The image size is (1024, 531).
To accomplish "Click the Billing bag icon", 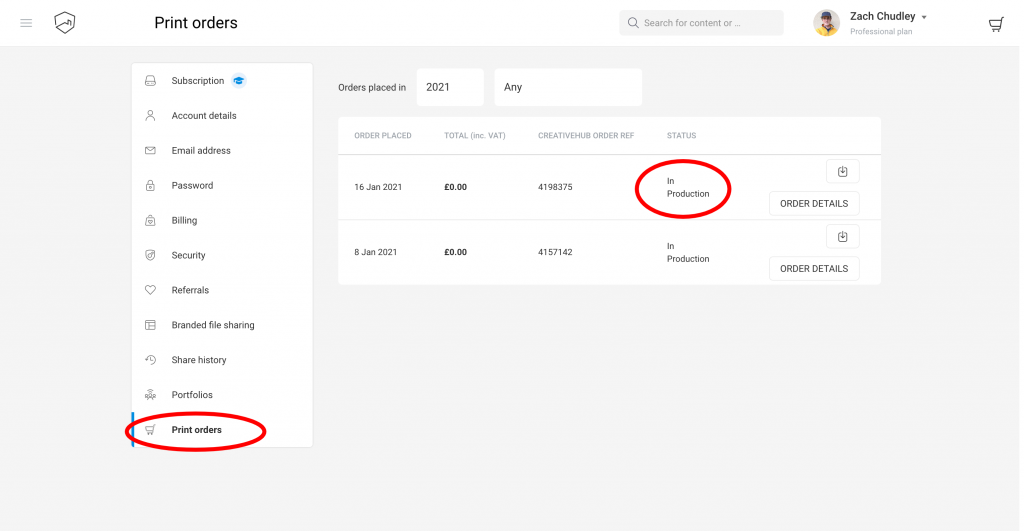I will point(150,220).
